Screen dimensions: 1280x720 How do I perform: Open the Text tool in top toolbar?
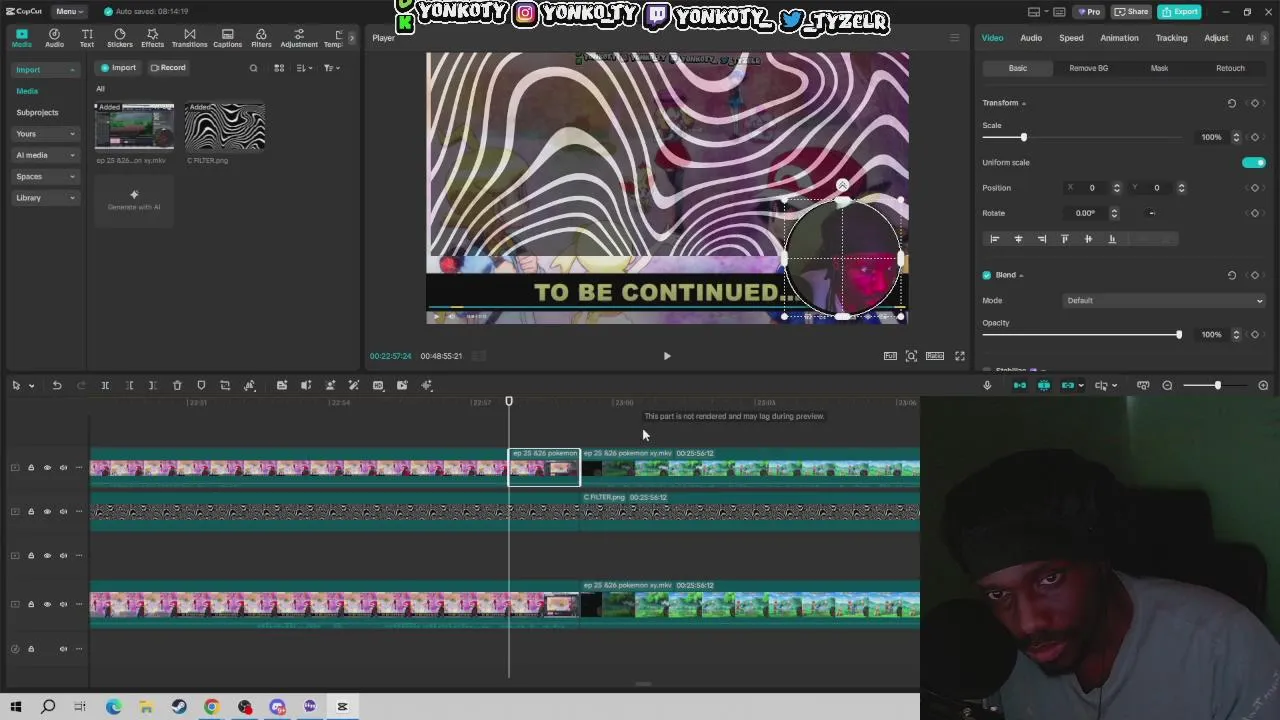pyautogui.click(x=87, y=38)
